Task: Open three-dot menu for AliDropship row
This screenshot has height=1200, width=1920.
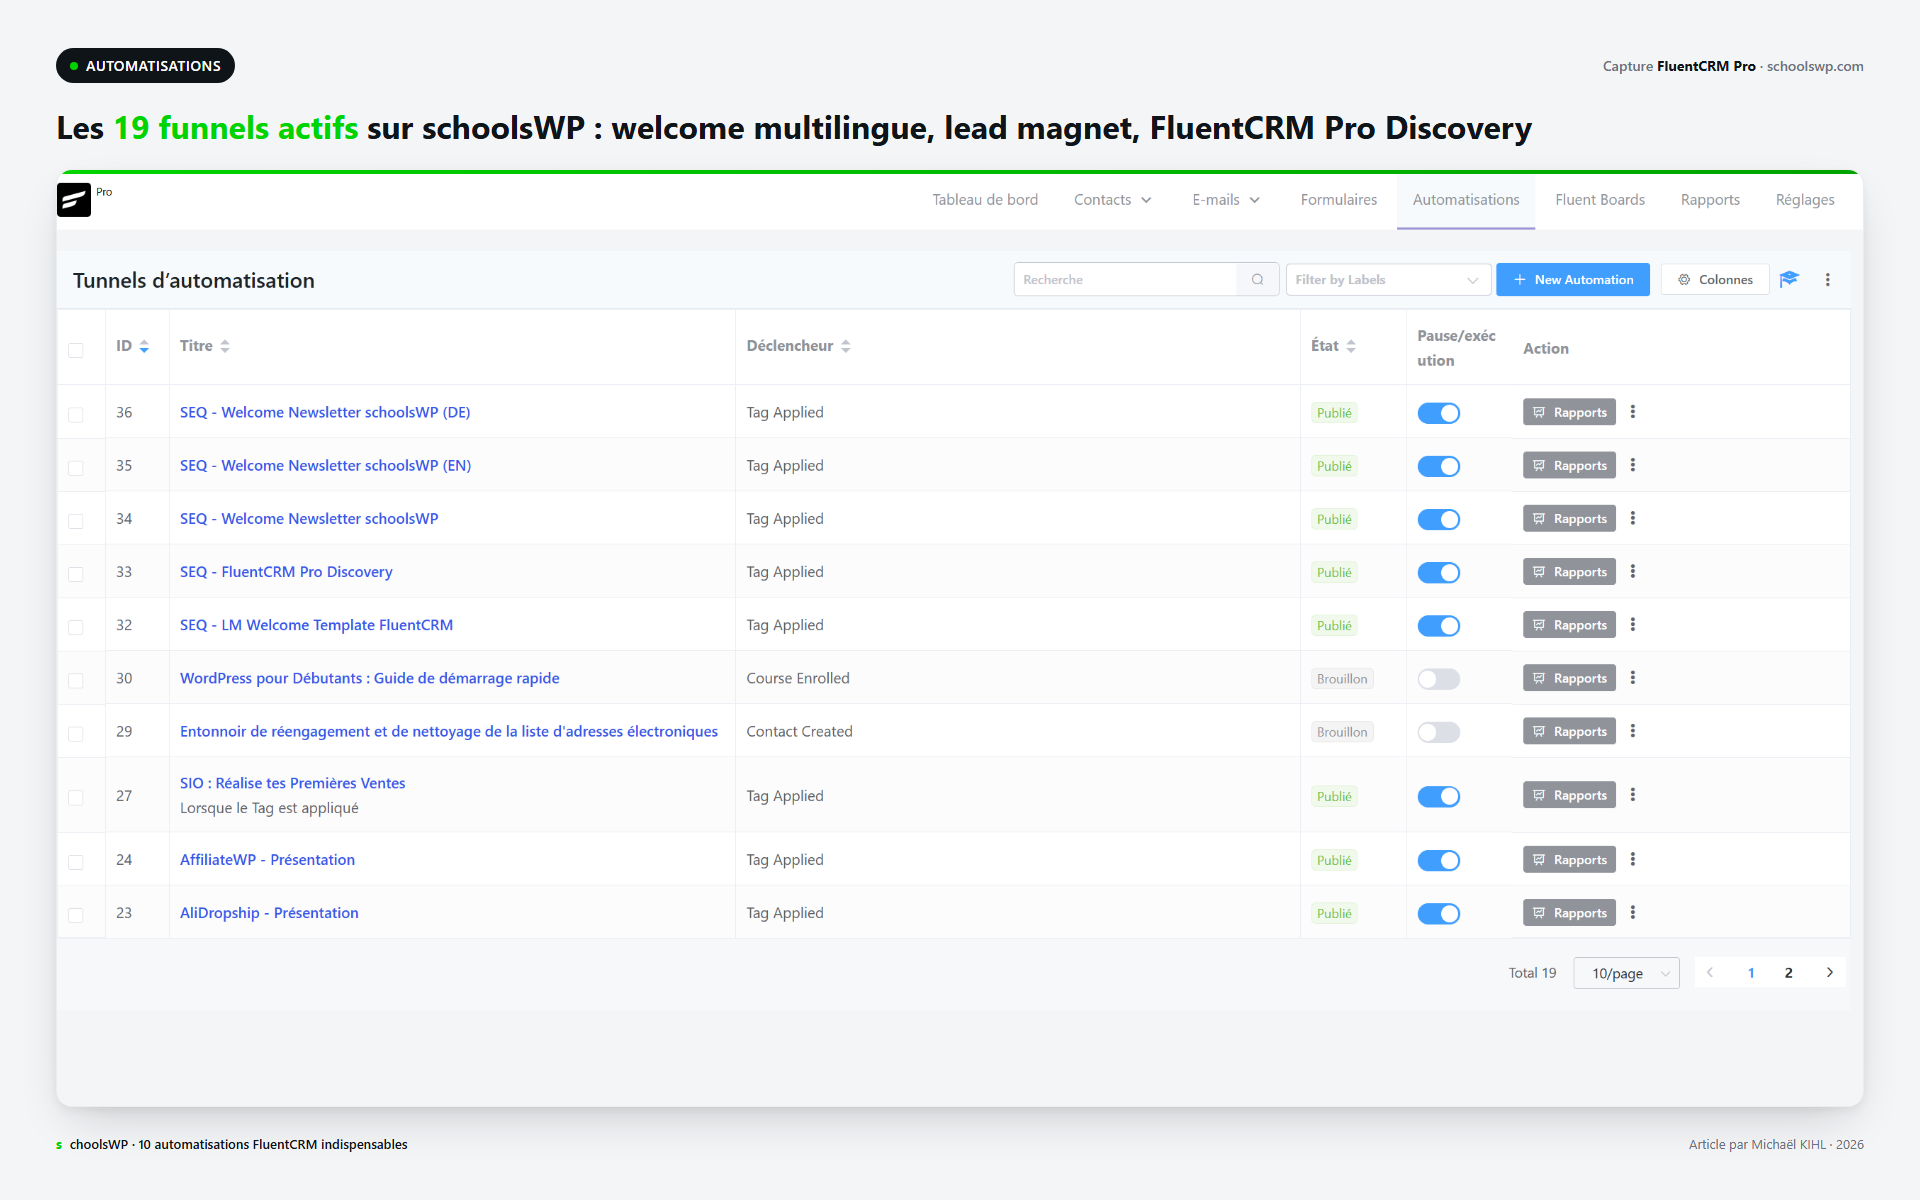Action: 1632,912
